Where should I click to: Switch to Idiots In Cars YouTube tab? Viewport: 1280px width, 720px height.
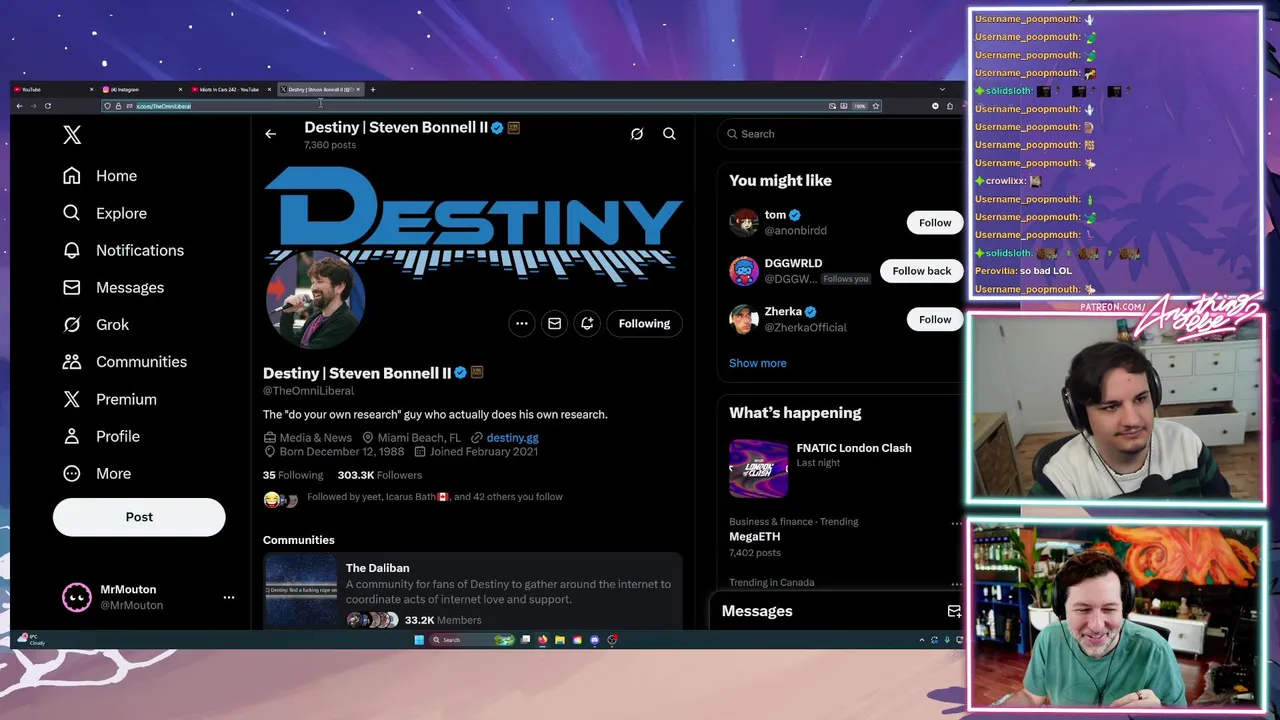[230, 90]
